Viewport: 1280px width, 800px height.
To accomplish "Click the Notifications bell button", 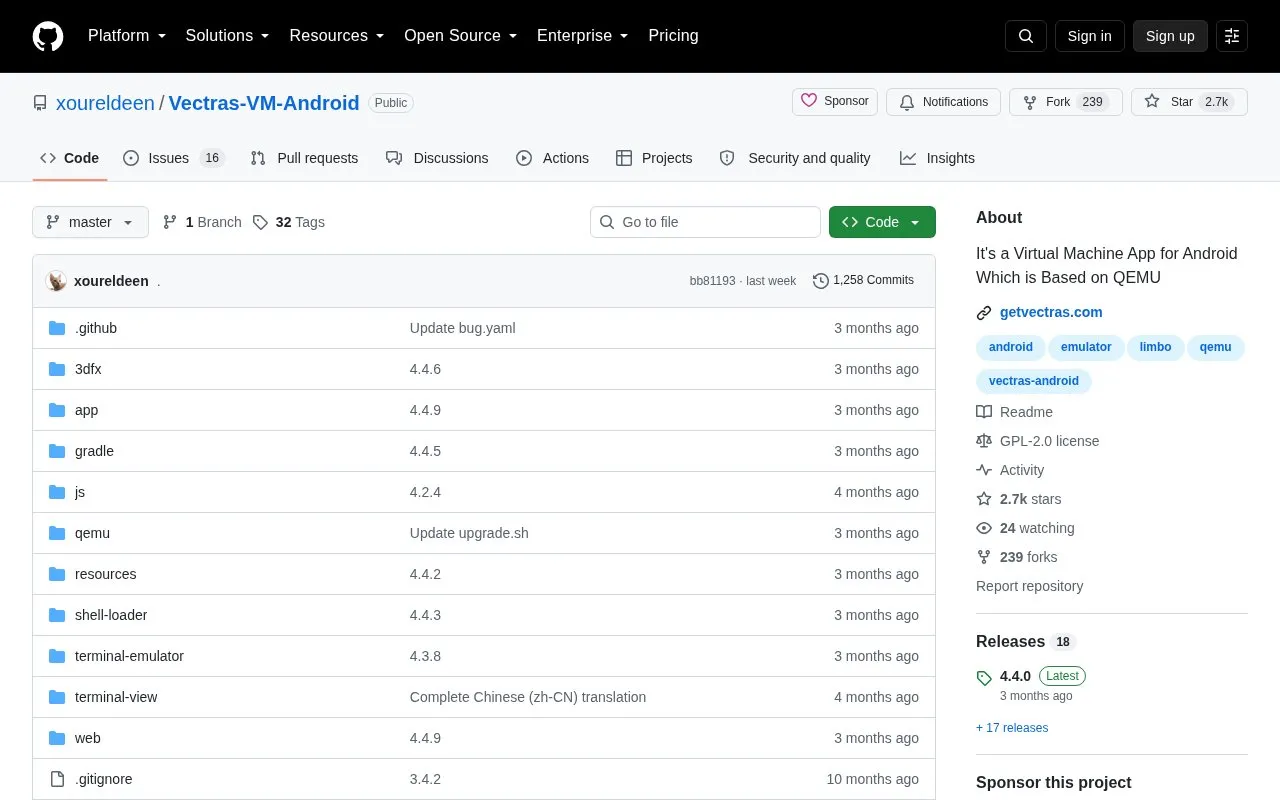I will [x=943, y=102].
